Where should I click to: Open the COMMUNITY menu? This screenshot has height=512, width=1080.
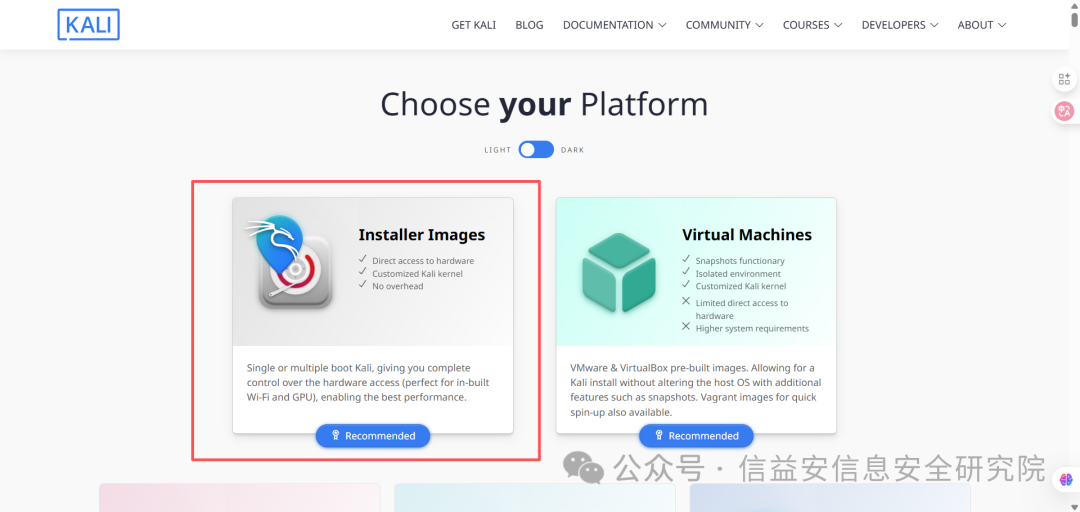point(725,25)
